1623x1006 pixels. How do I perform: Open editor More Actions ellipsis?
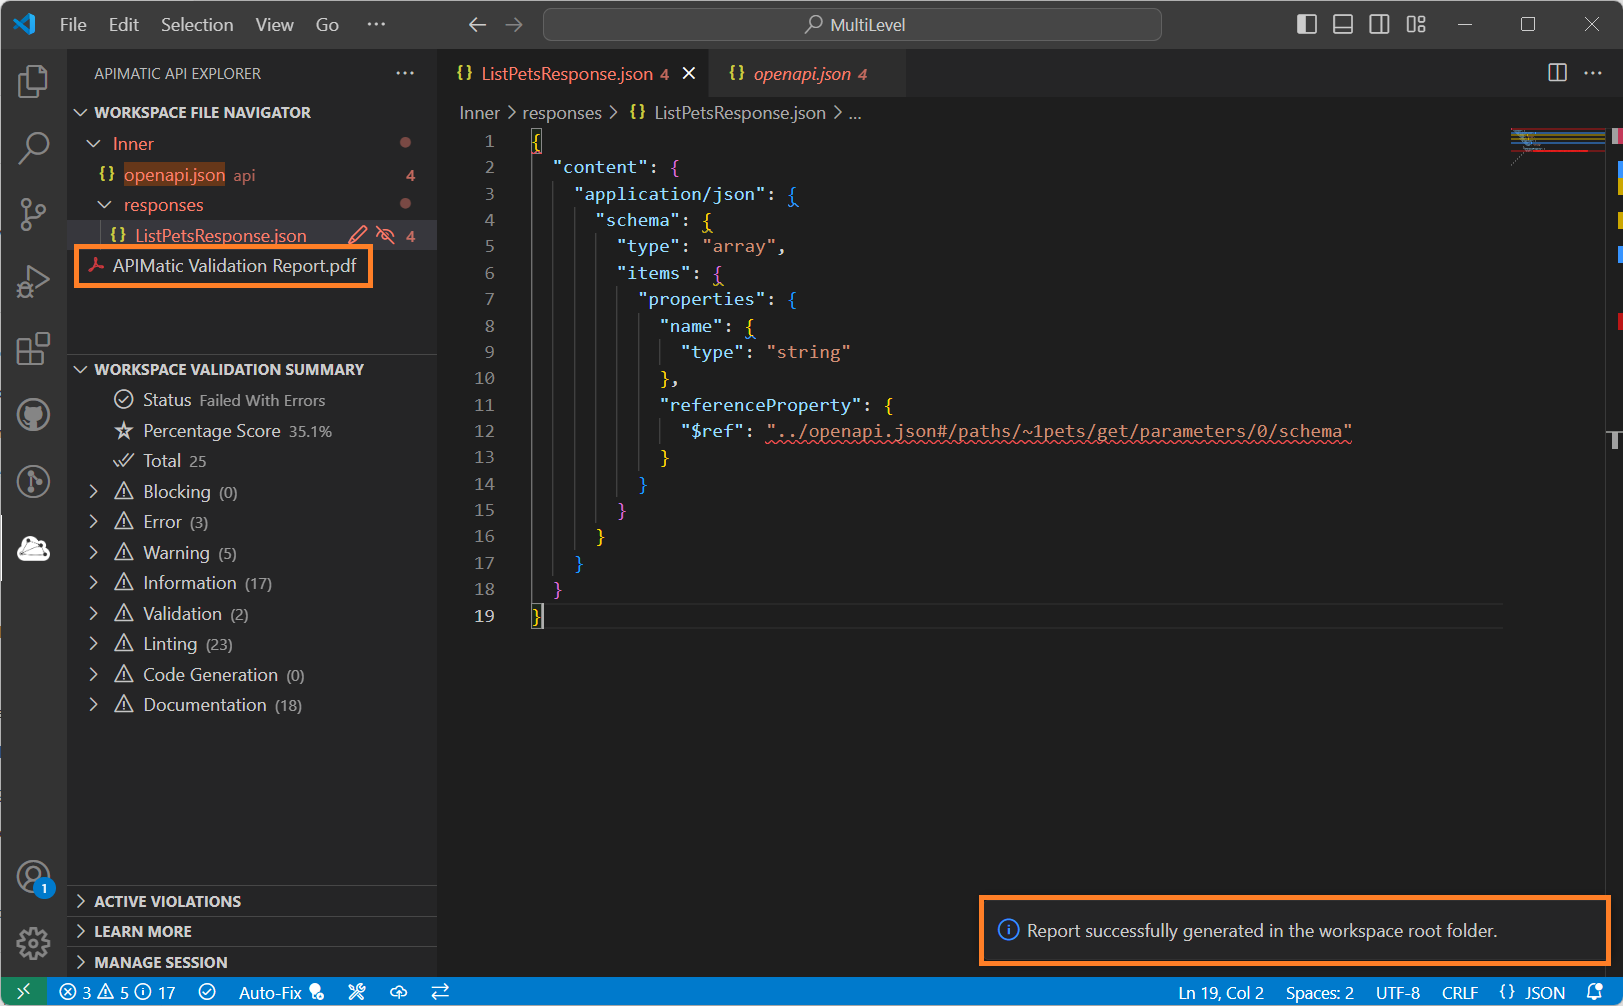point(1593,73)
